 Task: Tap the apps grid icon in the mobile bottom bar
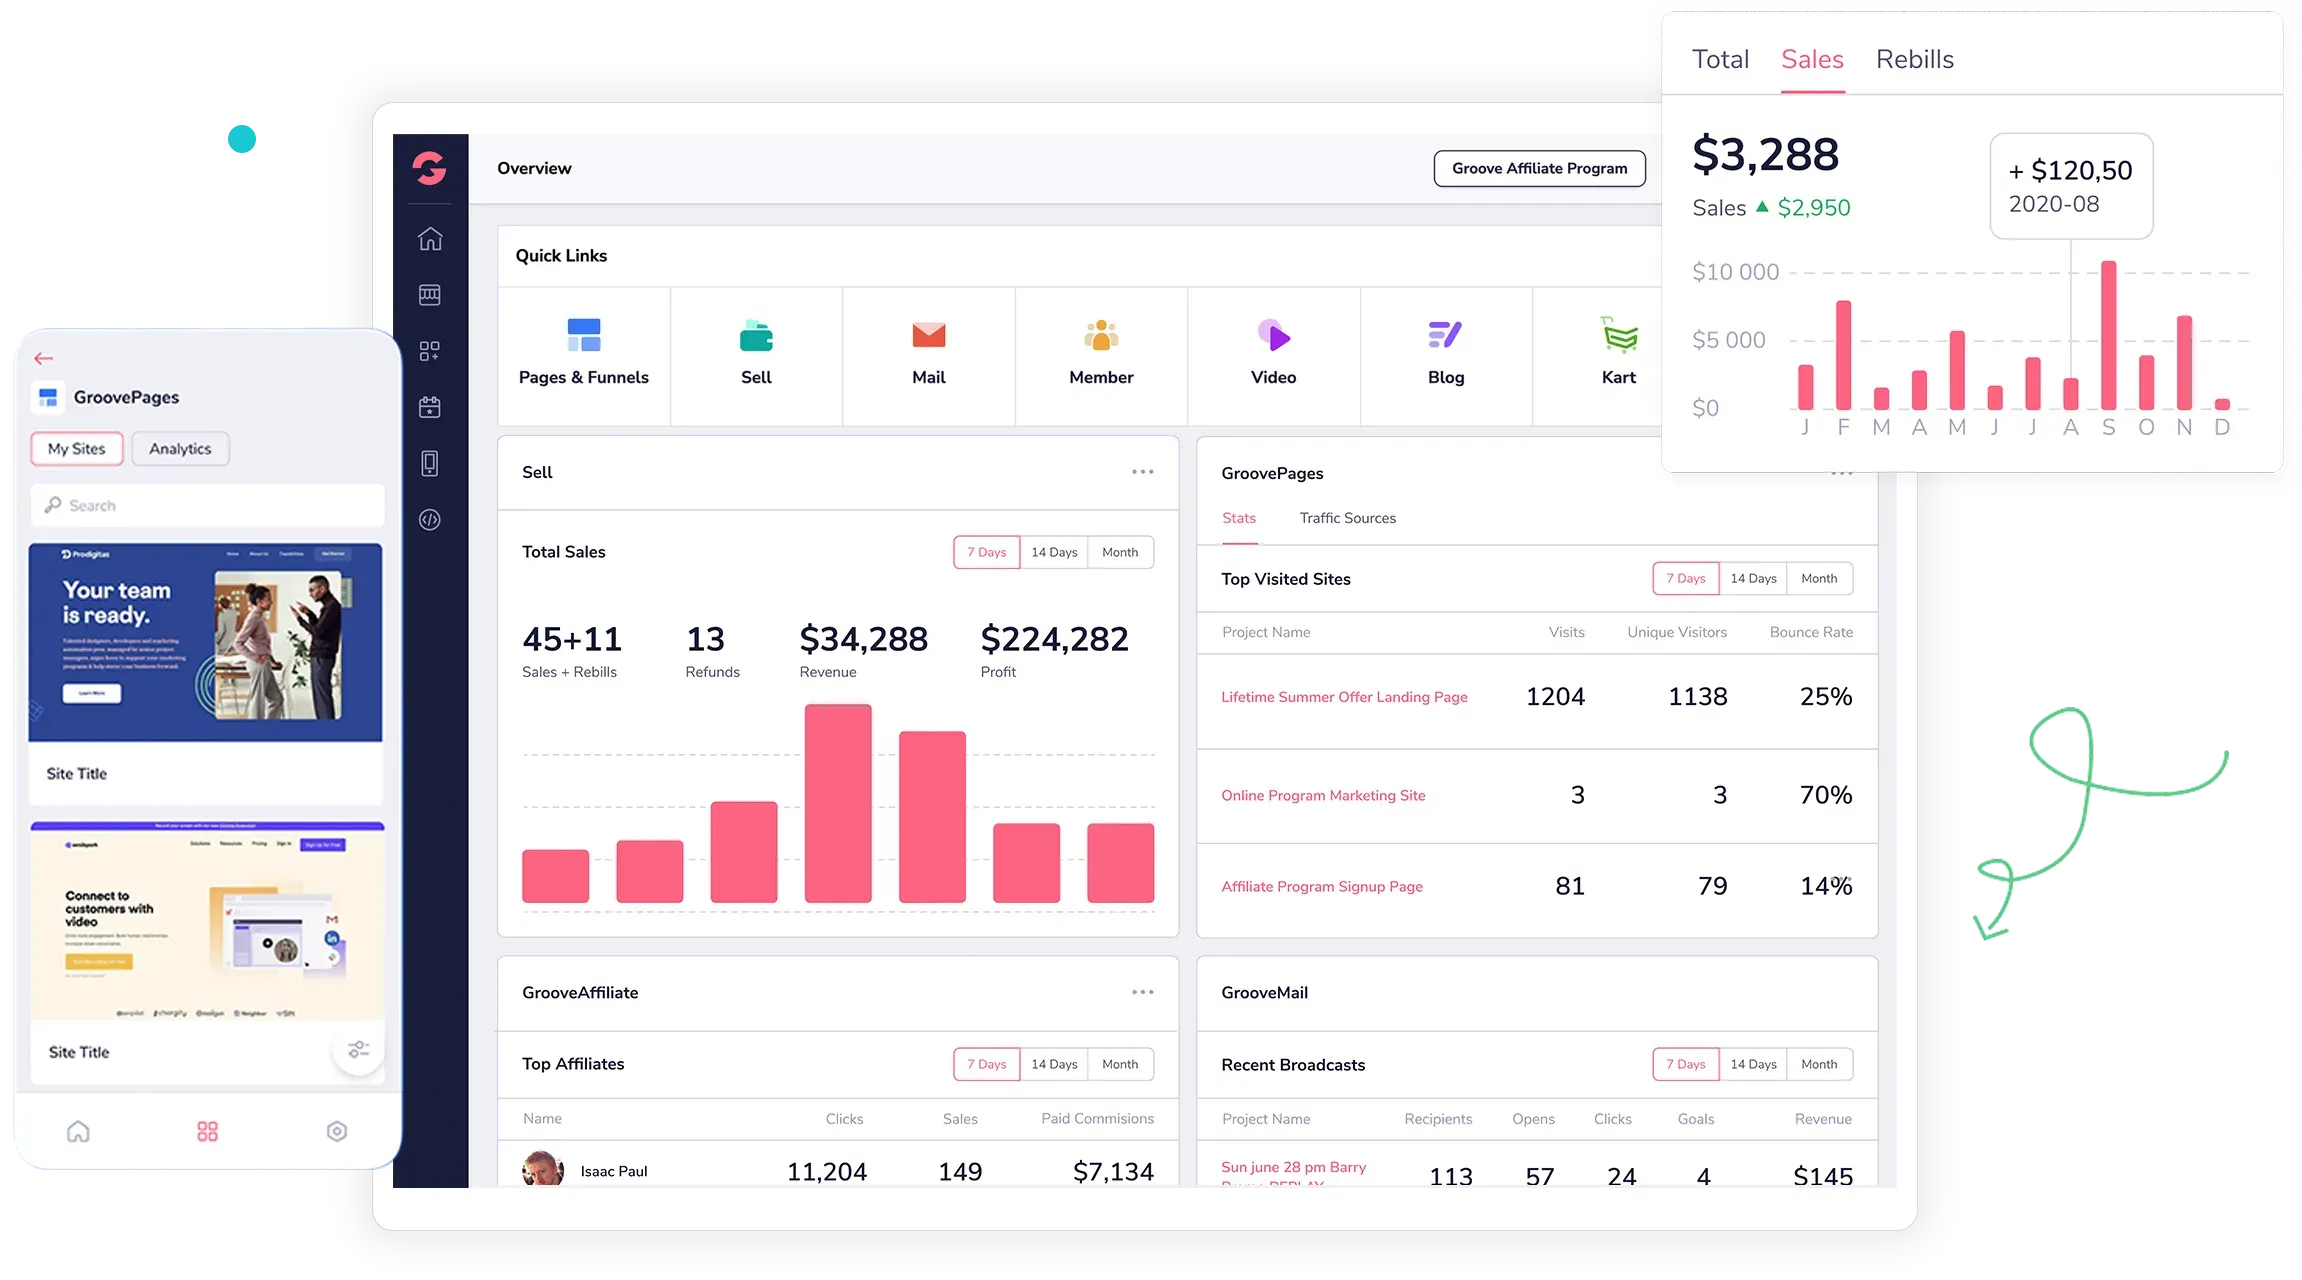click(x=207, y=1131)
